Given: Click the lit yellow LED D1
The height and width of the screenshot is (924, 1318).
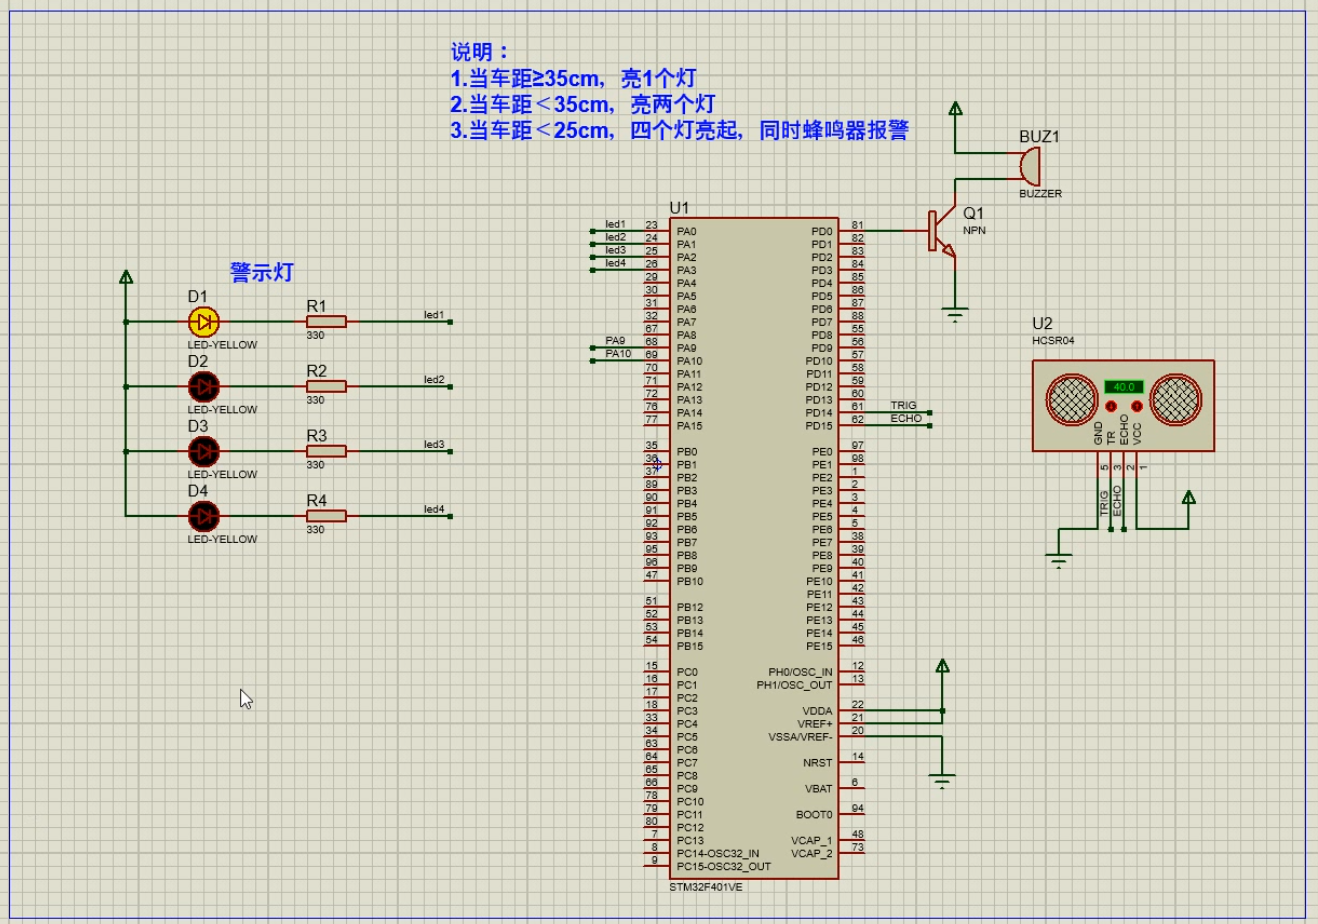Looking at the screenshot, I should pos(204,322).
